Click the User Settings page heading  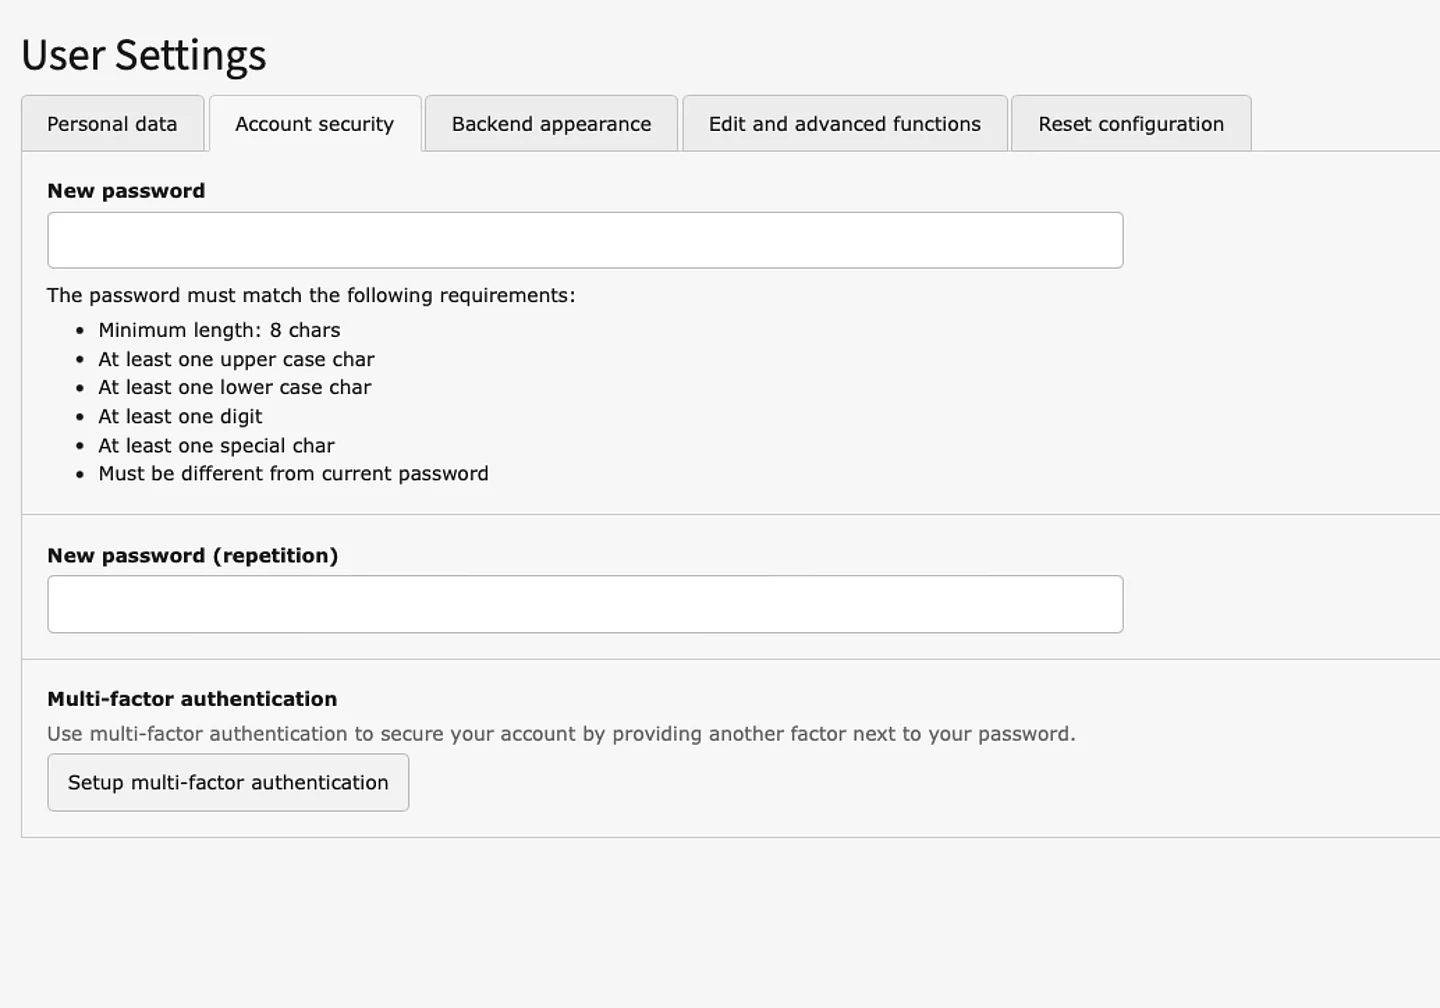(x=144, y=55)
